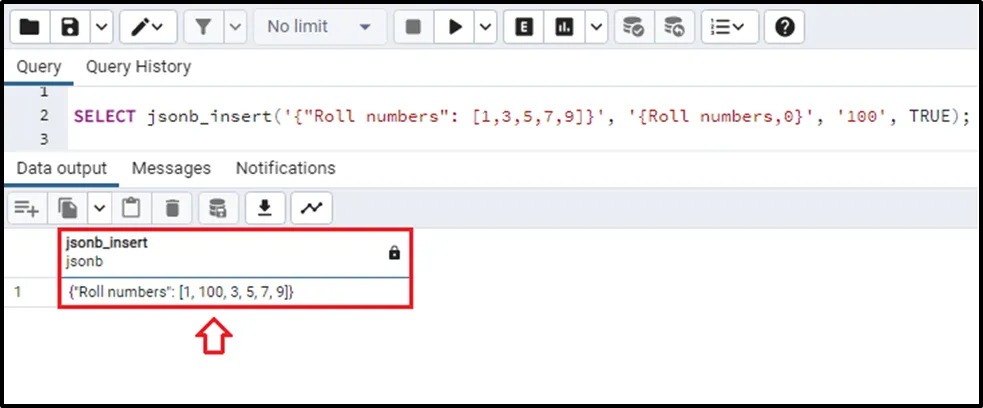Roll back the current transaction
Viewport: 983px width, 408px height.
[674, 27]
